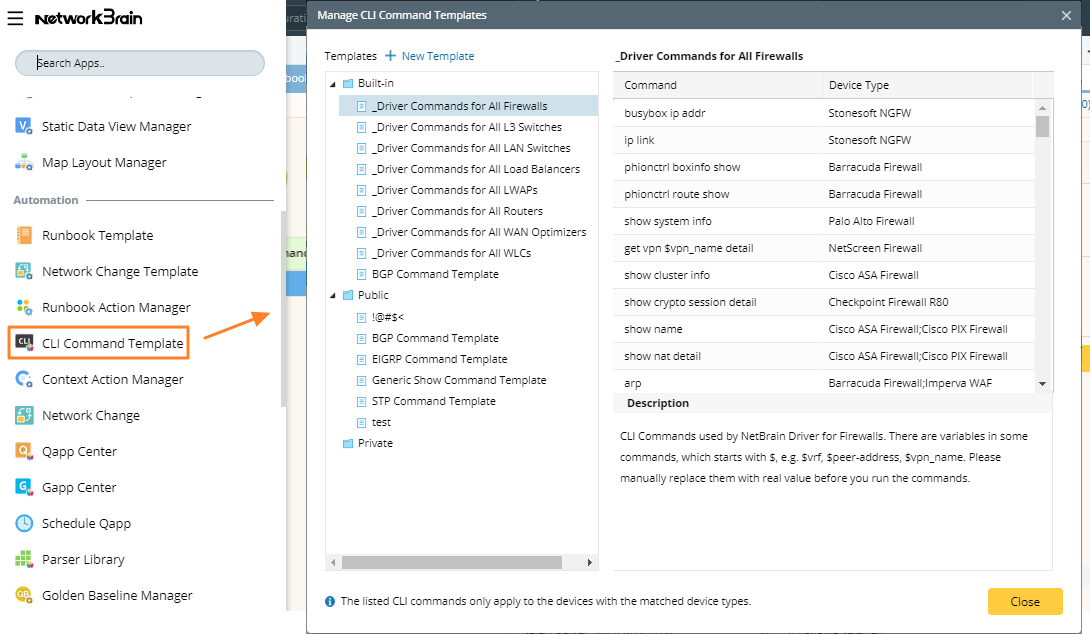Screen dimensions: 1090x634
Task: Click the Search Apps field
Action: [x=140, y=63]
